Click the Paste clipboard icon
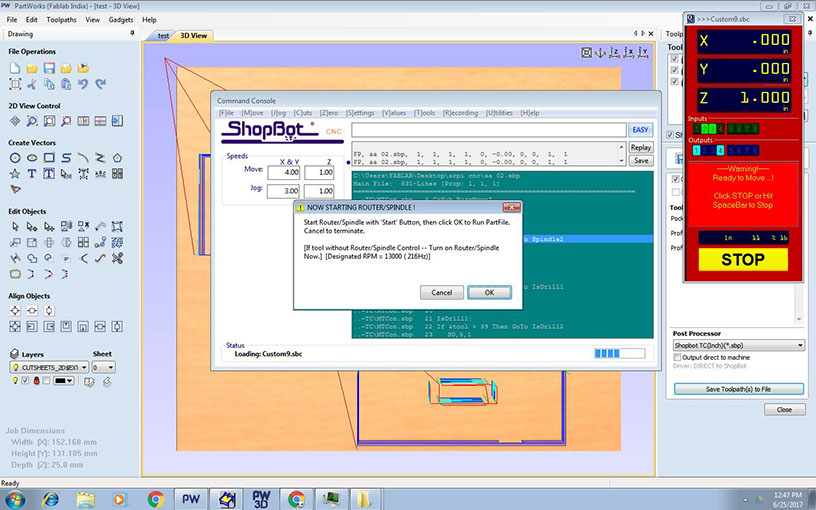 tap(66, 84)
